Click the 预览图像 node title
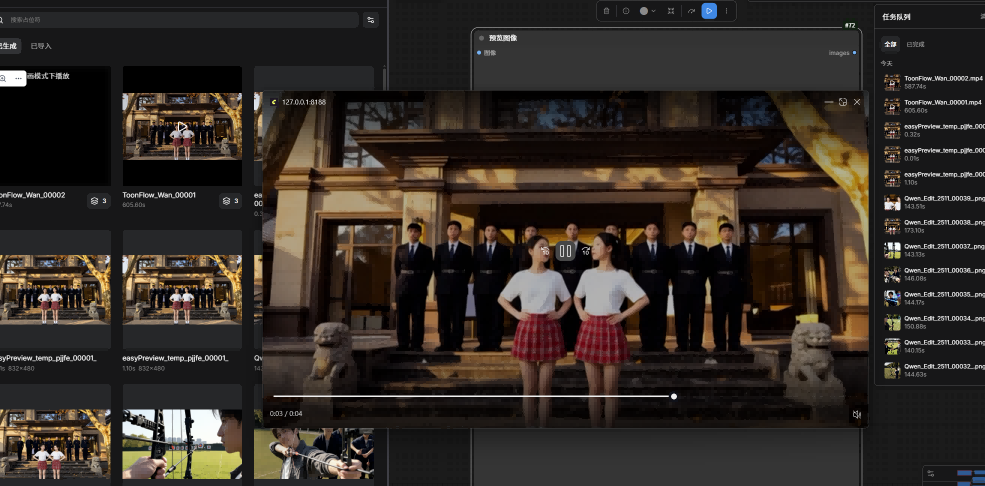985x486 pixels. (x=503, y=38)
